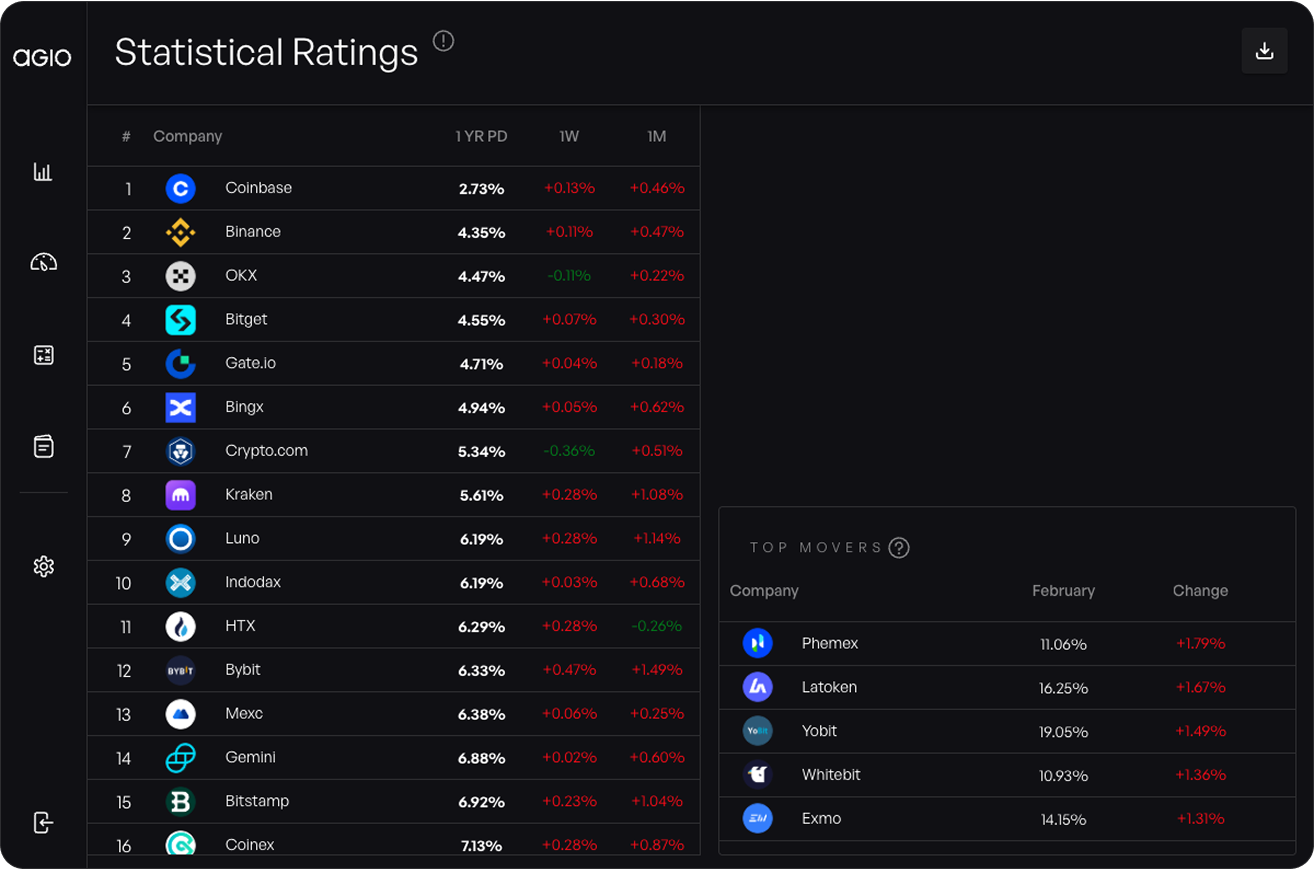The height and width of the screenshot is (869, 1314).
Task: Open the calculator panel from the sidebar
Action: click(x=43, y=355)
